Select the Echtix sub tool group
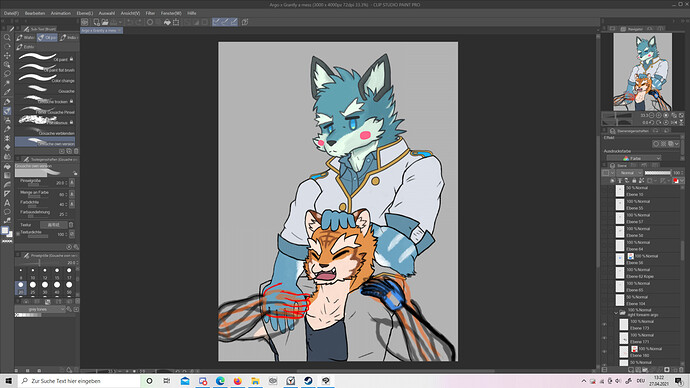690x388 pixels. pos(26,47)
